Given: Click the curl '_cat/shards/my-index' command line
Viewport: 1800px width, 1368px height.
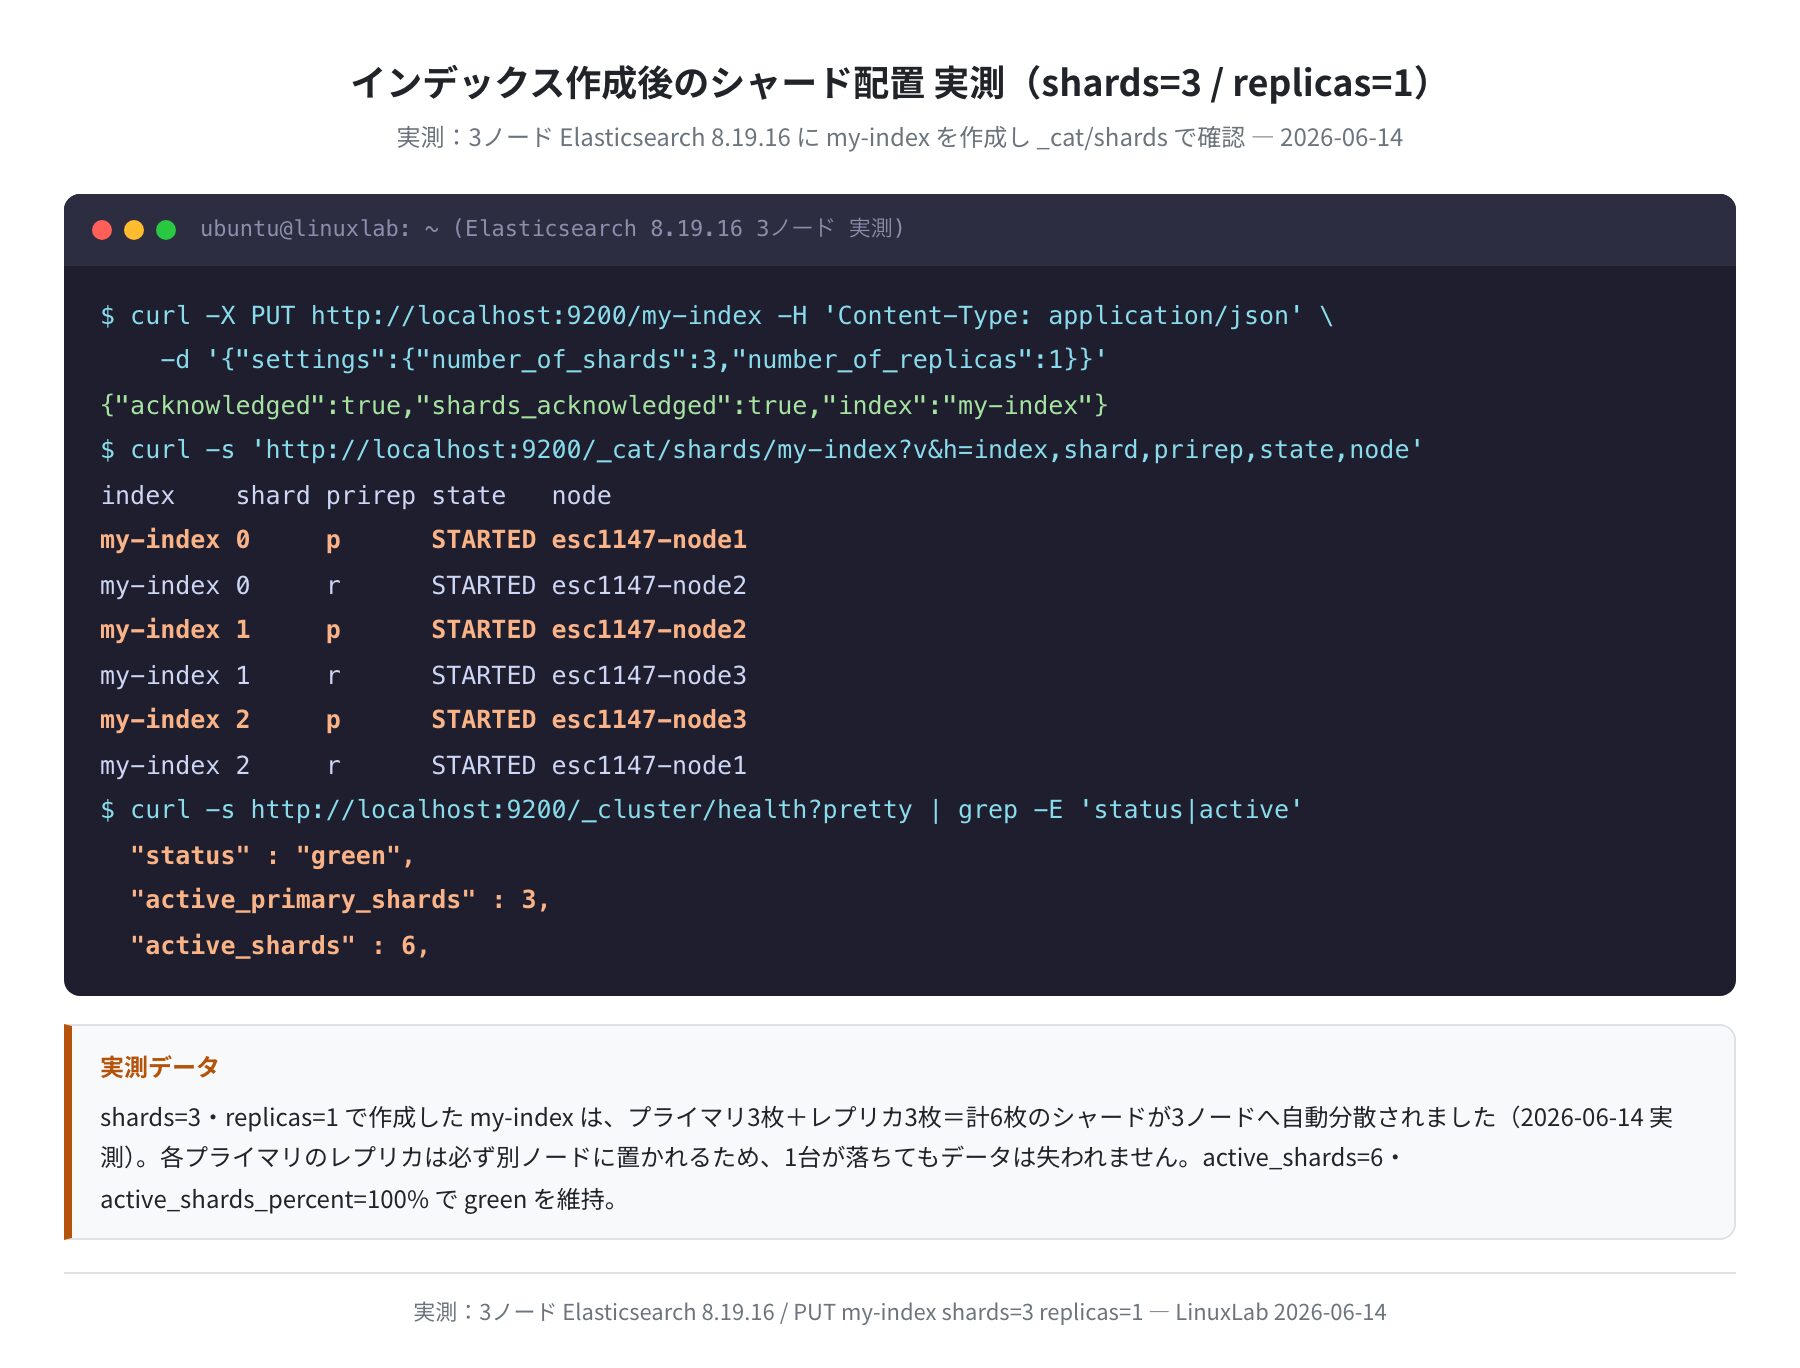Looking at the screenshot, I should point(761,450).
